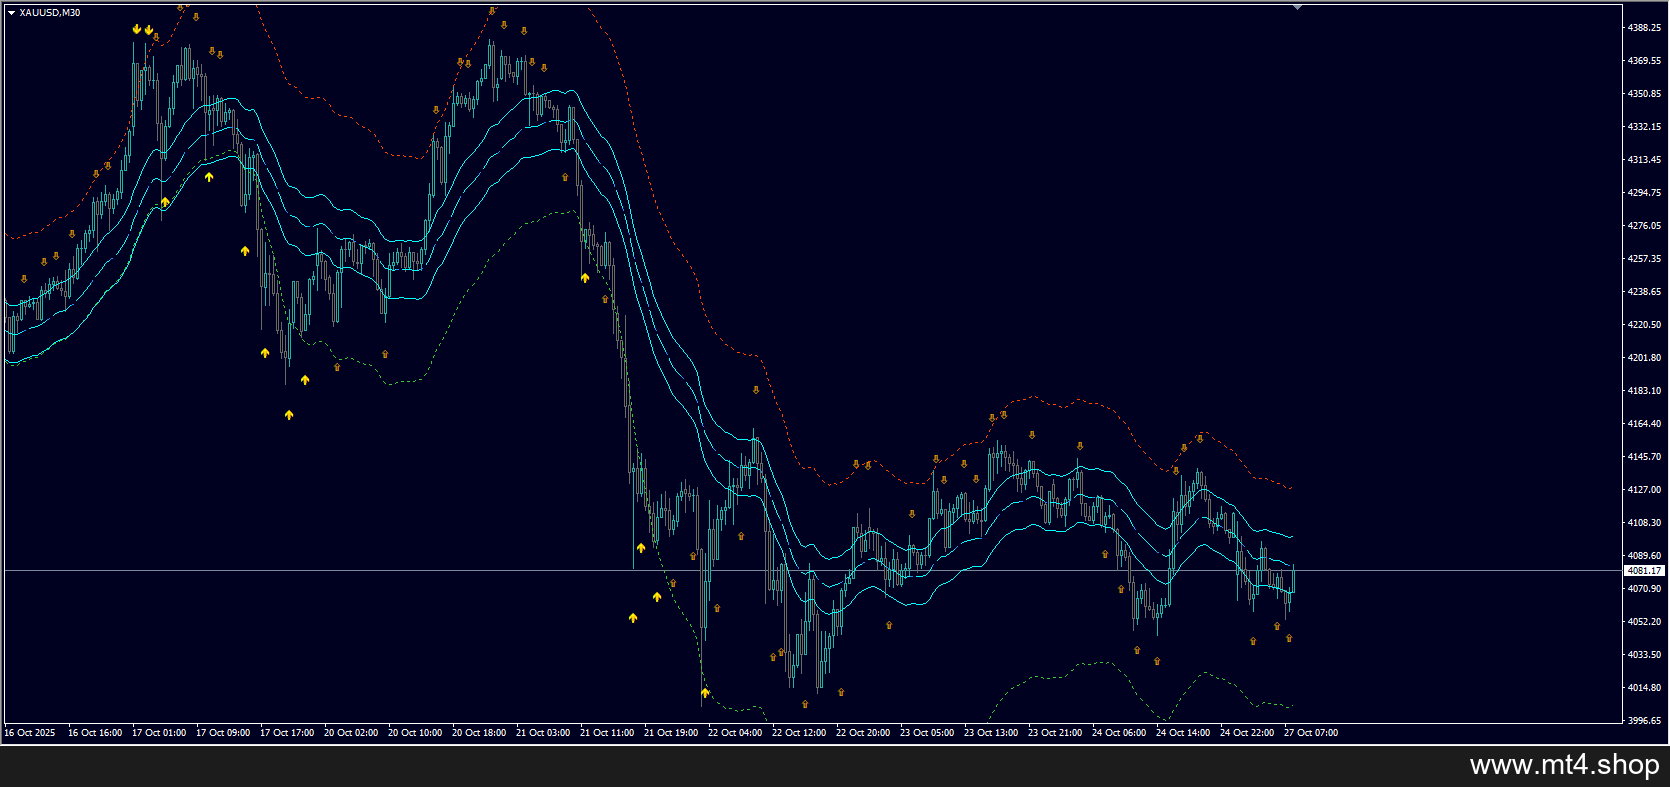
Task: Click time axis label 24 Oct 14:00
Action: 1183,733
